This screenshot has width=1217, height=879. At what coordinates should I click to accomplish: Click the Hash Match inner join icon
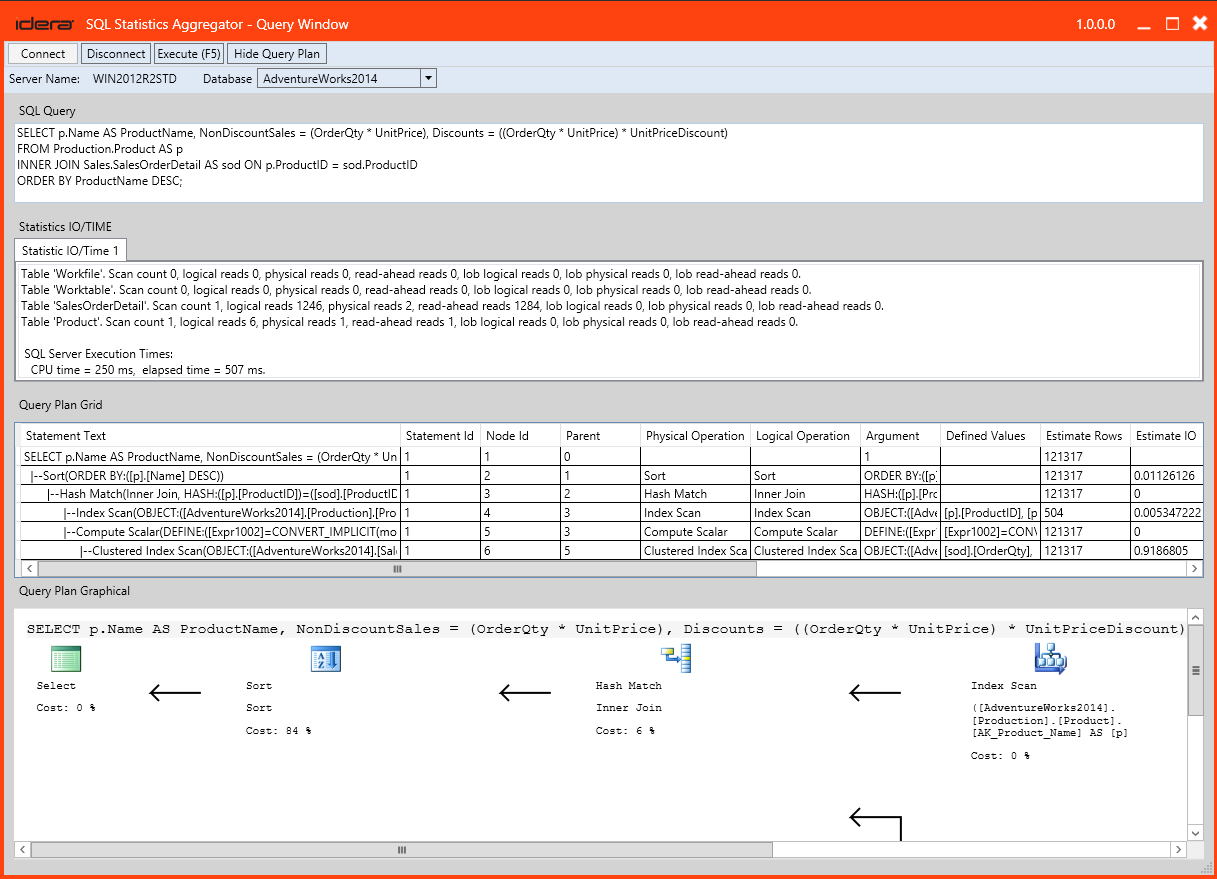(673, 658)
